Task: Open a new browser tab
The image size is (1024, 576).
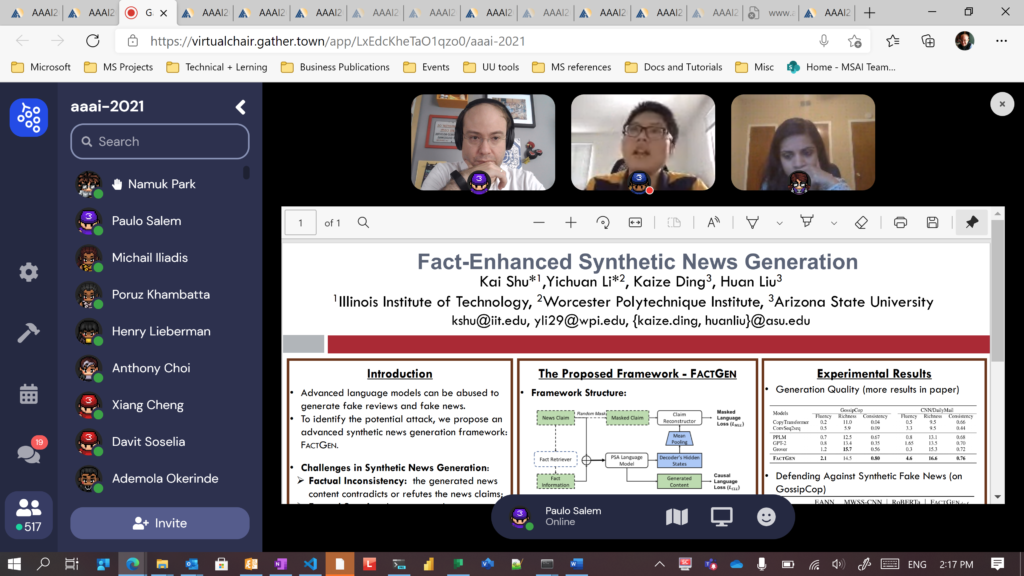Action: tap(869, 12)
